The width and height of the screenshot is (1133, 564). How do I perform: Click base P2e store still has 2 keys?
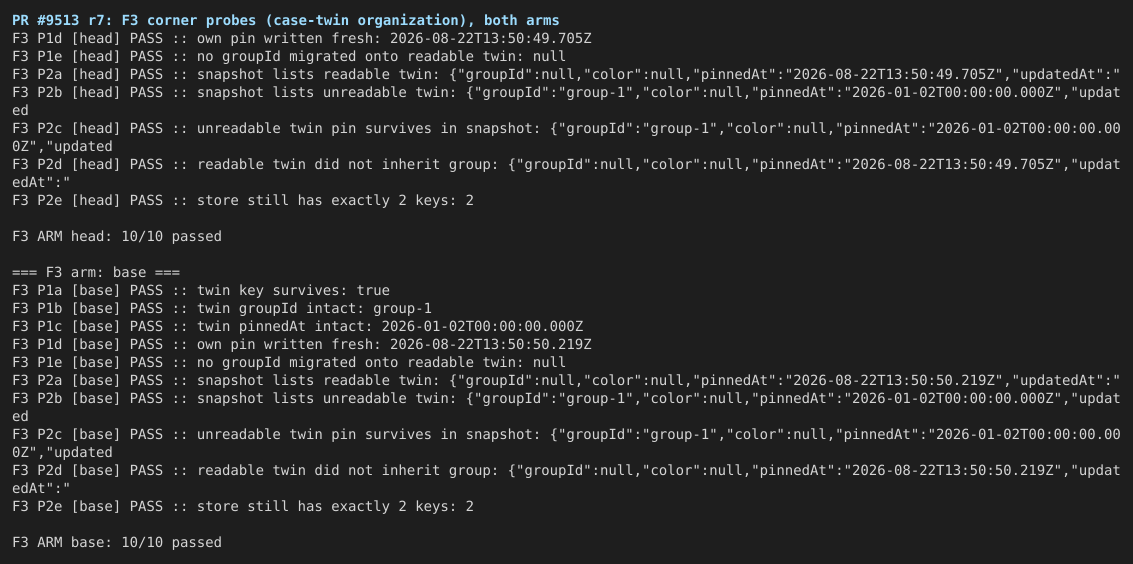pyautogui.click(x=243, y=506)
